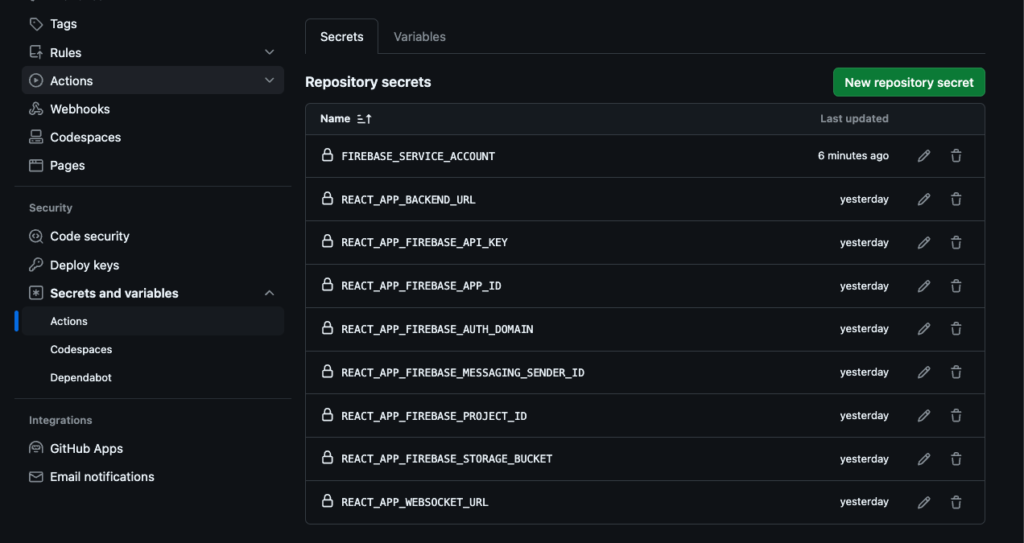This screenshot has width=1024, height=543.
Task: Edit the REACT_APP_FIREBASE_APP_ID pencil icon
Action: click(923, 286)
